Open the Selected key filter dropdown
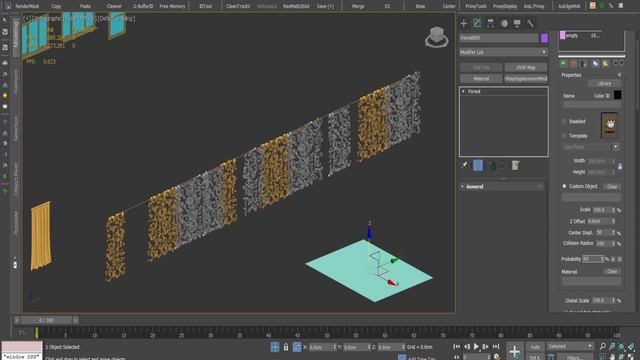Image resolution: width=640 pixels, height=360 pixels. 570,347
